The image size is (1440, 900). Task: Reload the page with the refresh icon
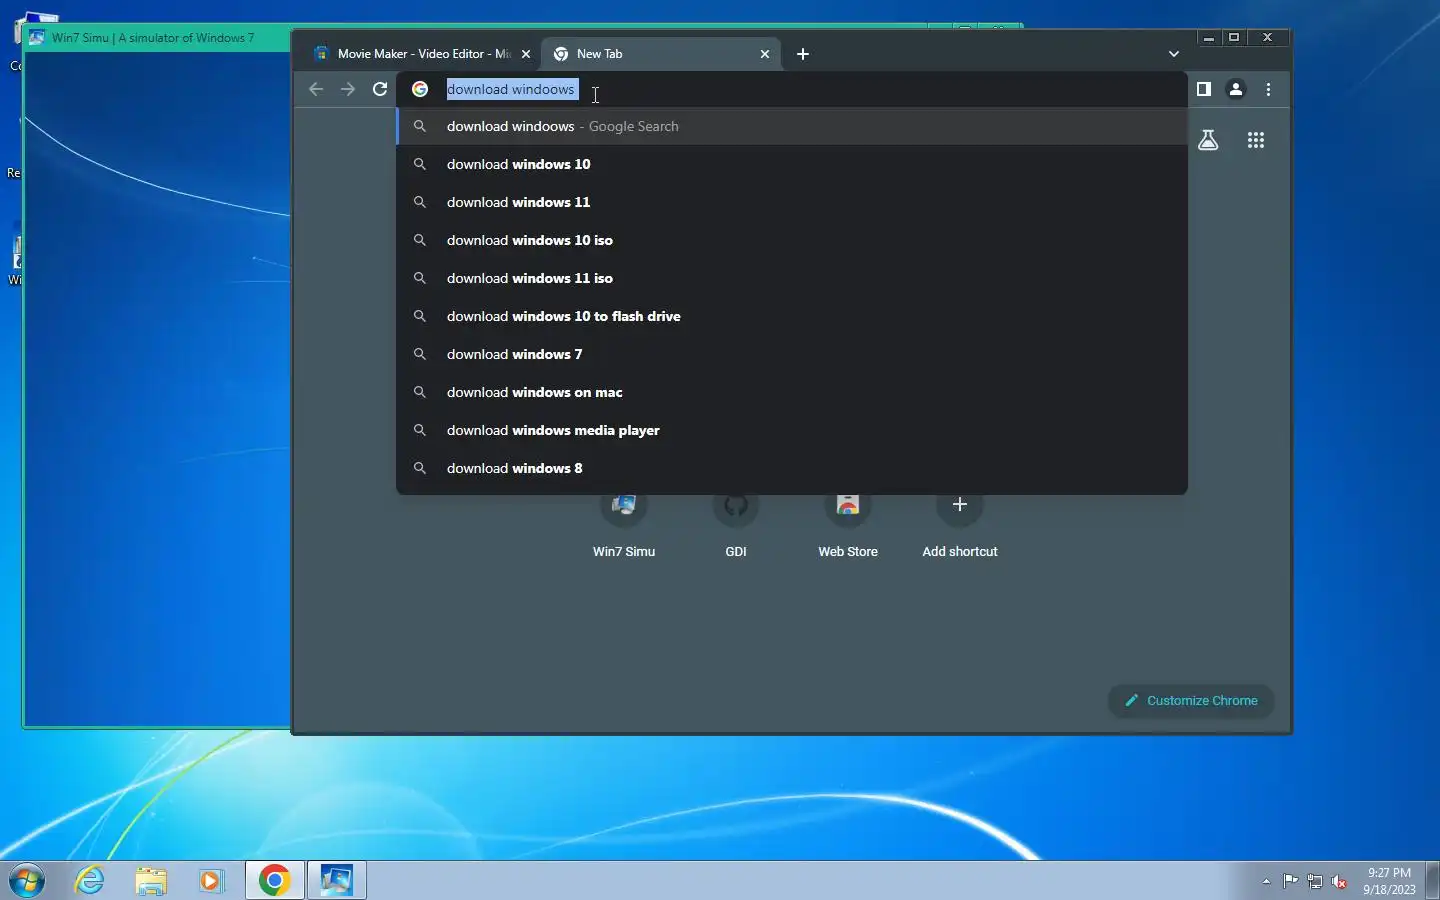click(380, 89)
